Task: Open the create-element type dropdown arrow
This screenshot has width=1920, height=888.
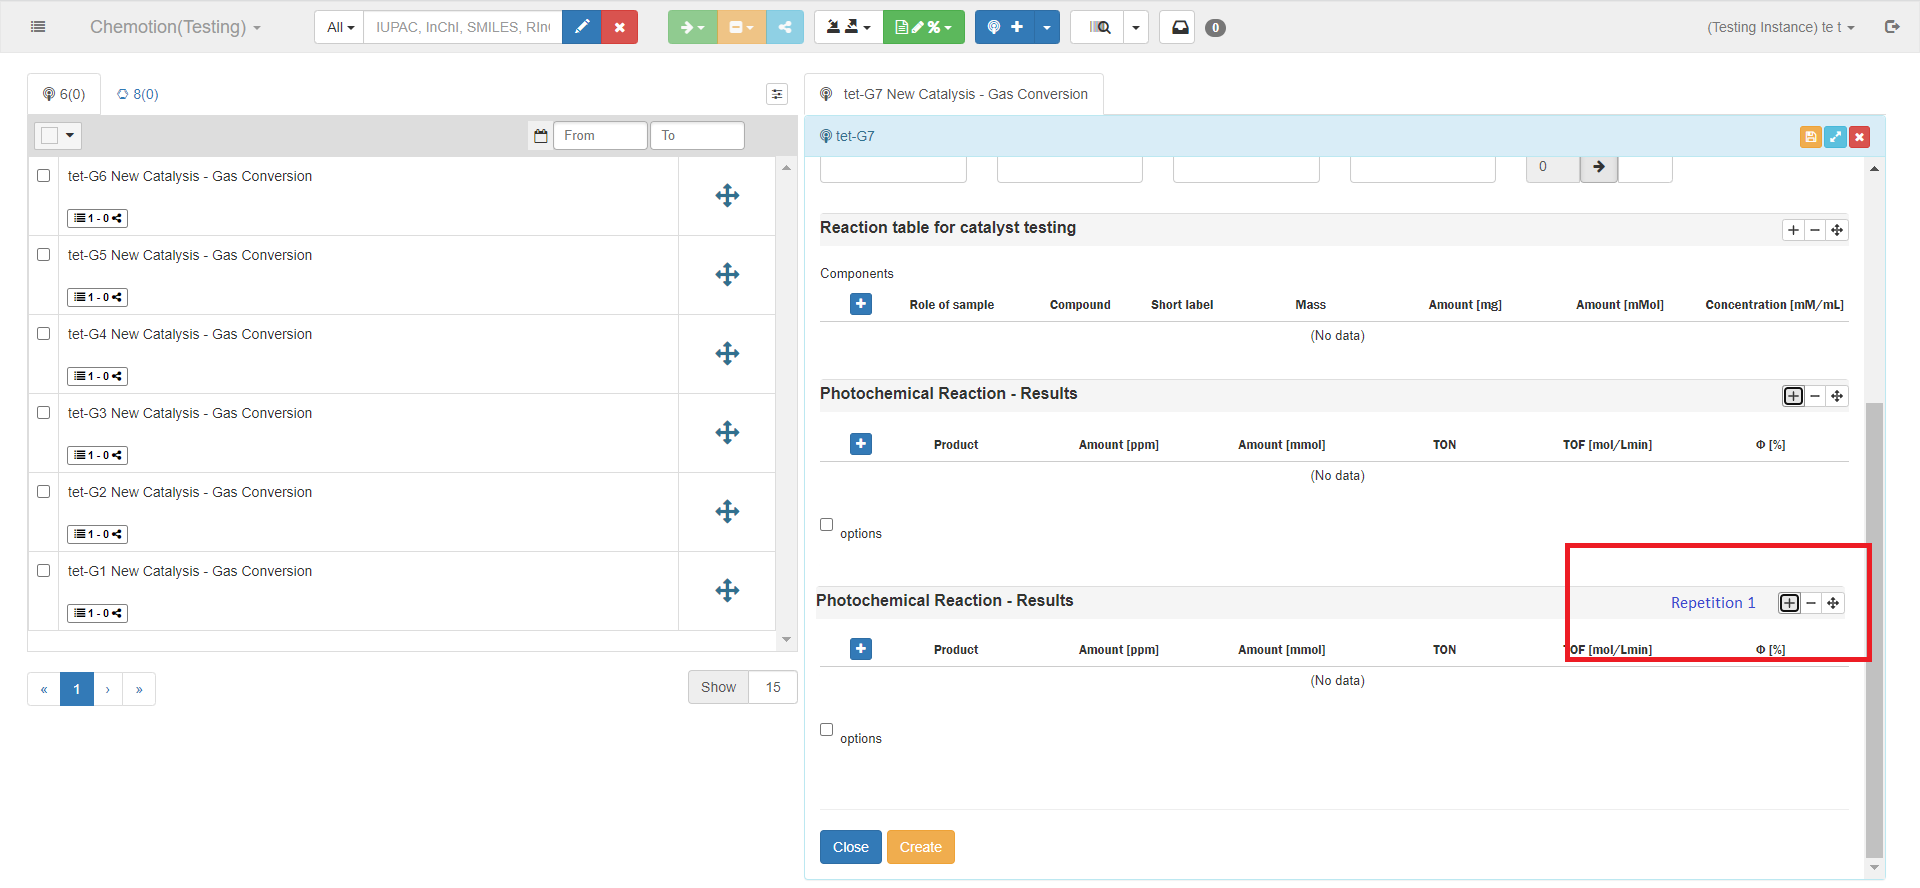Action: tap(1047, 27)
